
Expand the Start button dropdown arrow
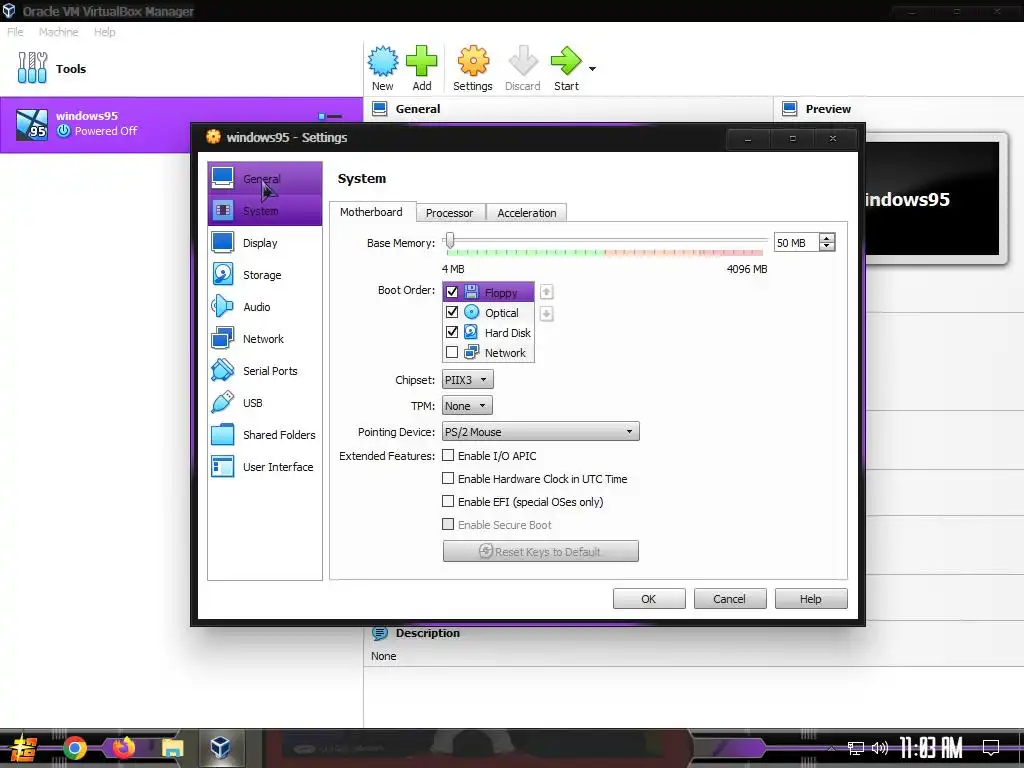pos(592,69)
